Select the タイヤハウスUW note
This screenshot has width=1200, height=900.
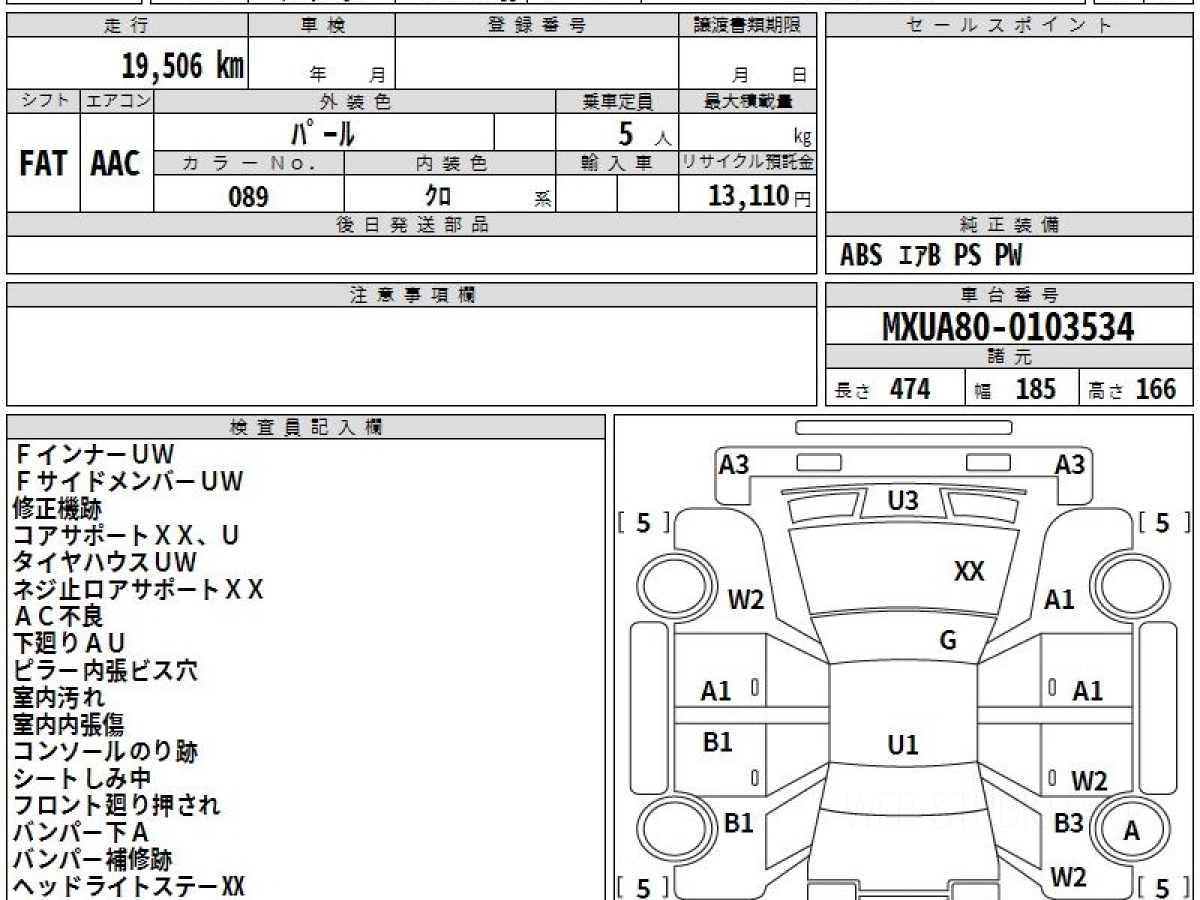105,563
